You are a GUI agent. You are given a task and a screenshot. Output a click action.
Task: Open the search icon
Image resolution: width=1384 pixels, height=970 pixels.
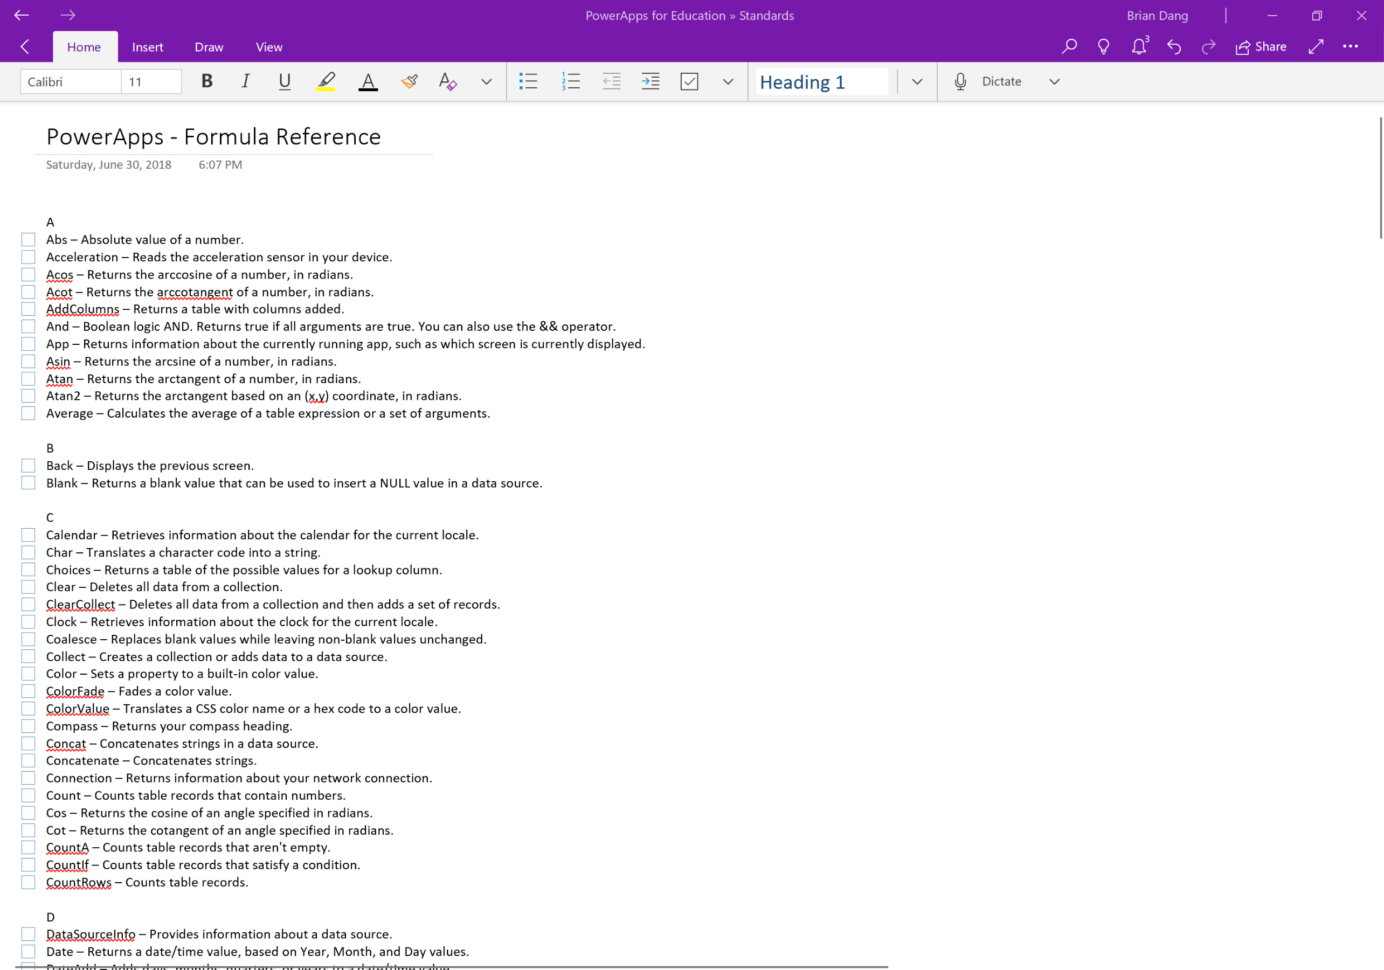(1069, 46)
